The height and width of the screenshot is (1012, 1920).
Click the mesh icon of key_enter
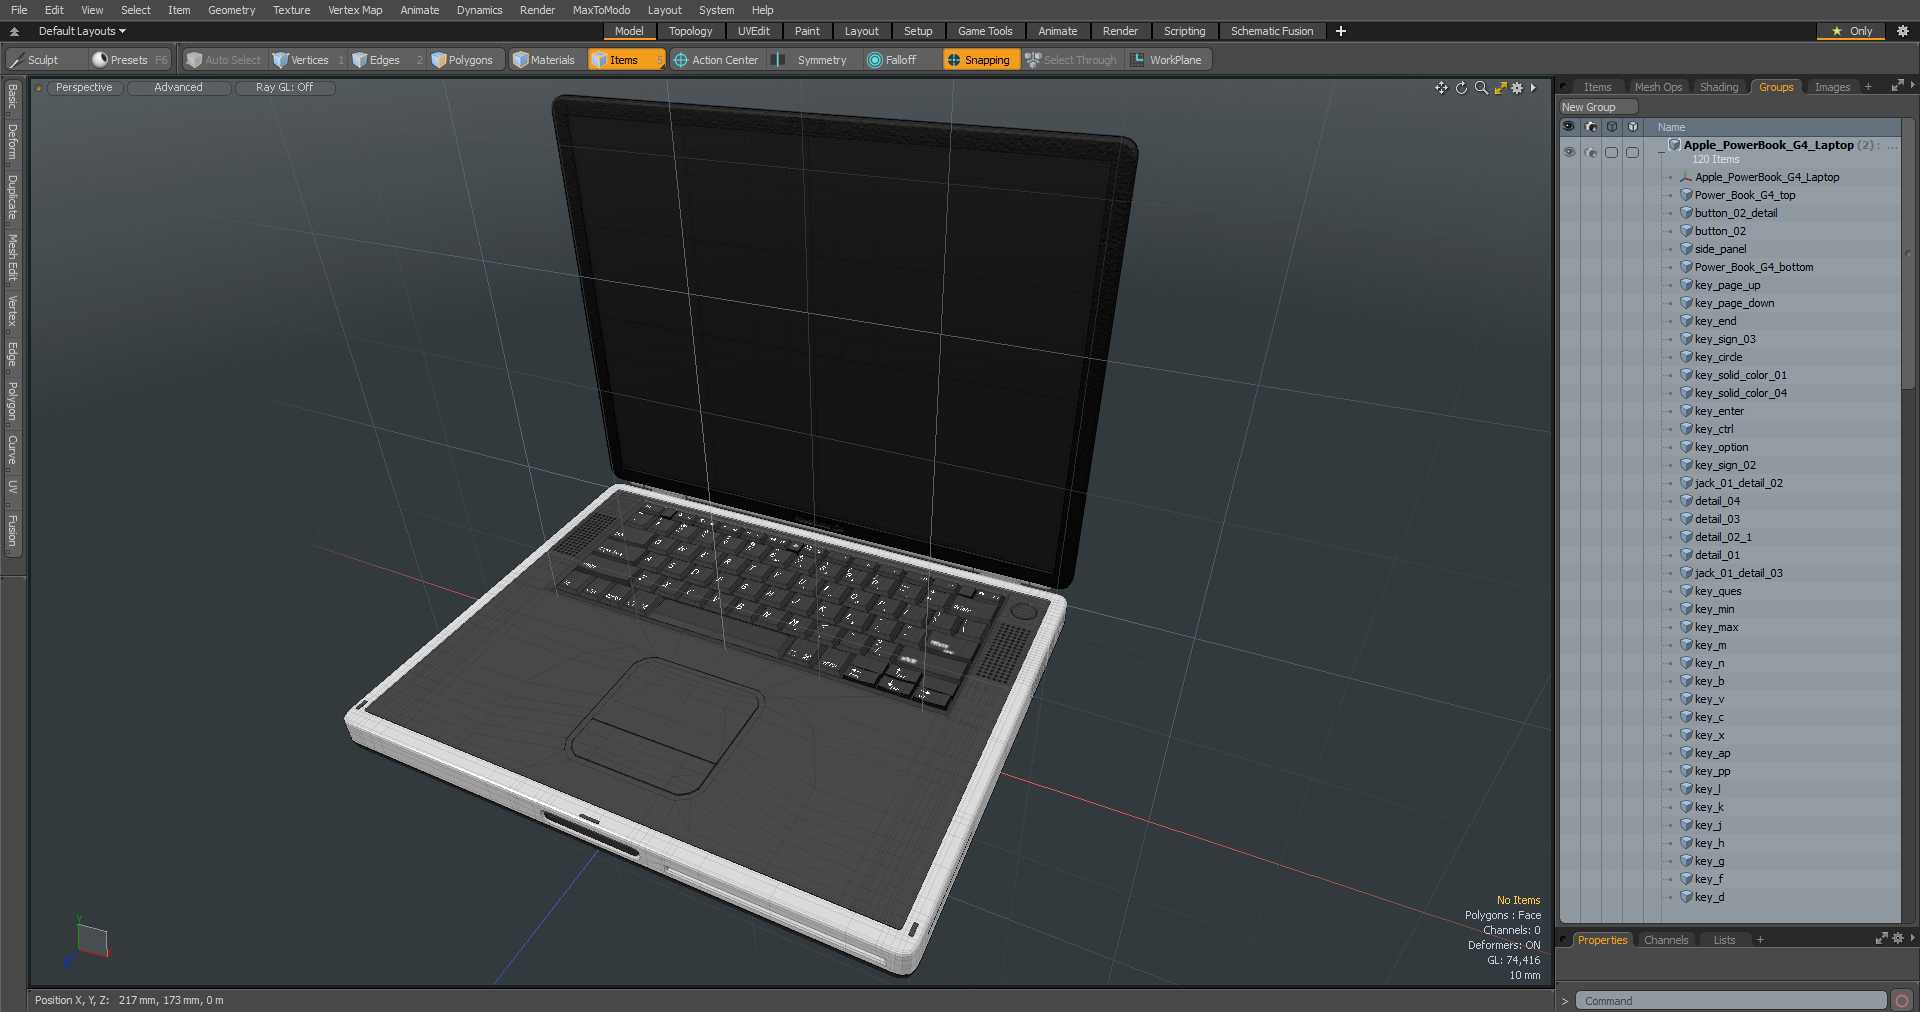(x=1686, y=411)
